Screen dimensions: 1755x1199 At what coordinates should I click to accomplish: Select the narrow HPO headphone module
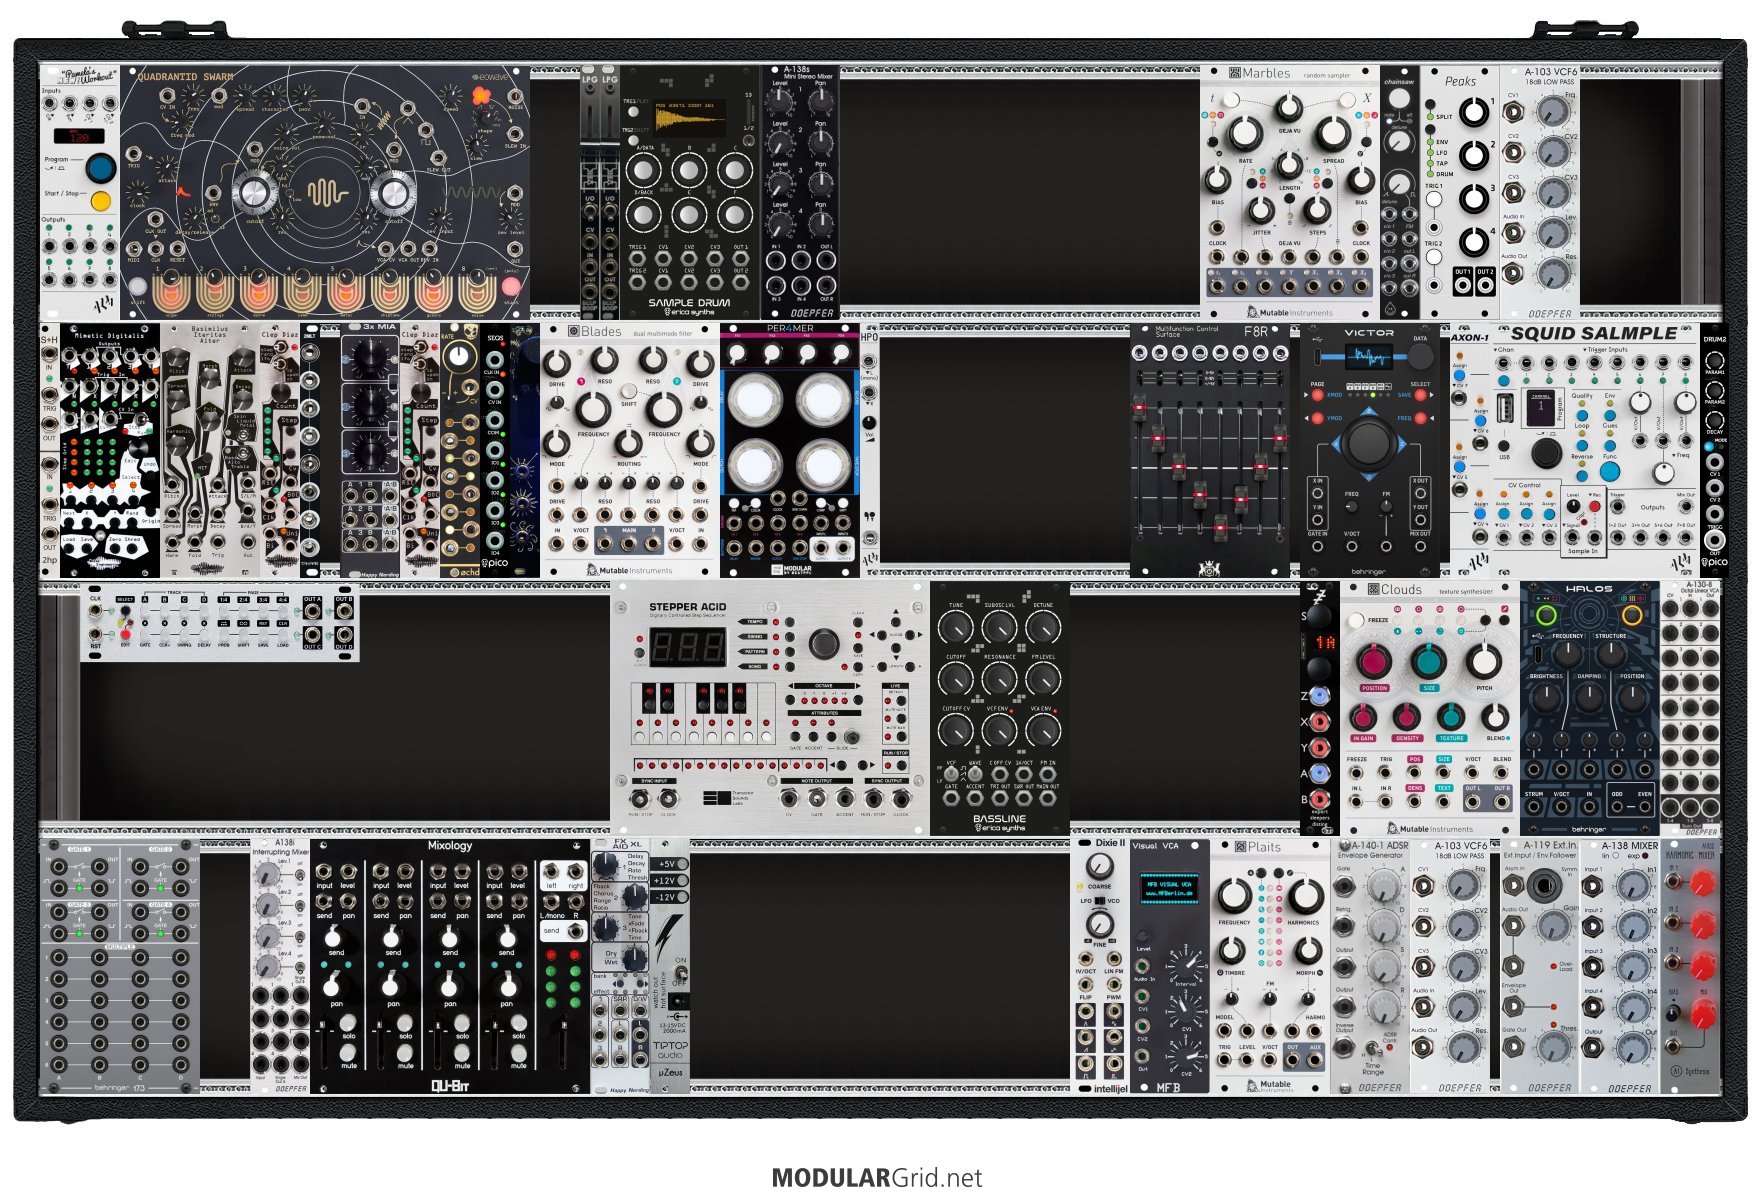870,450
